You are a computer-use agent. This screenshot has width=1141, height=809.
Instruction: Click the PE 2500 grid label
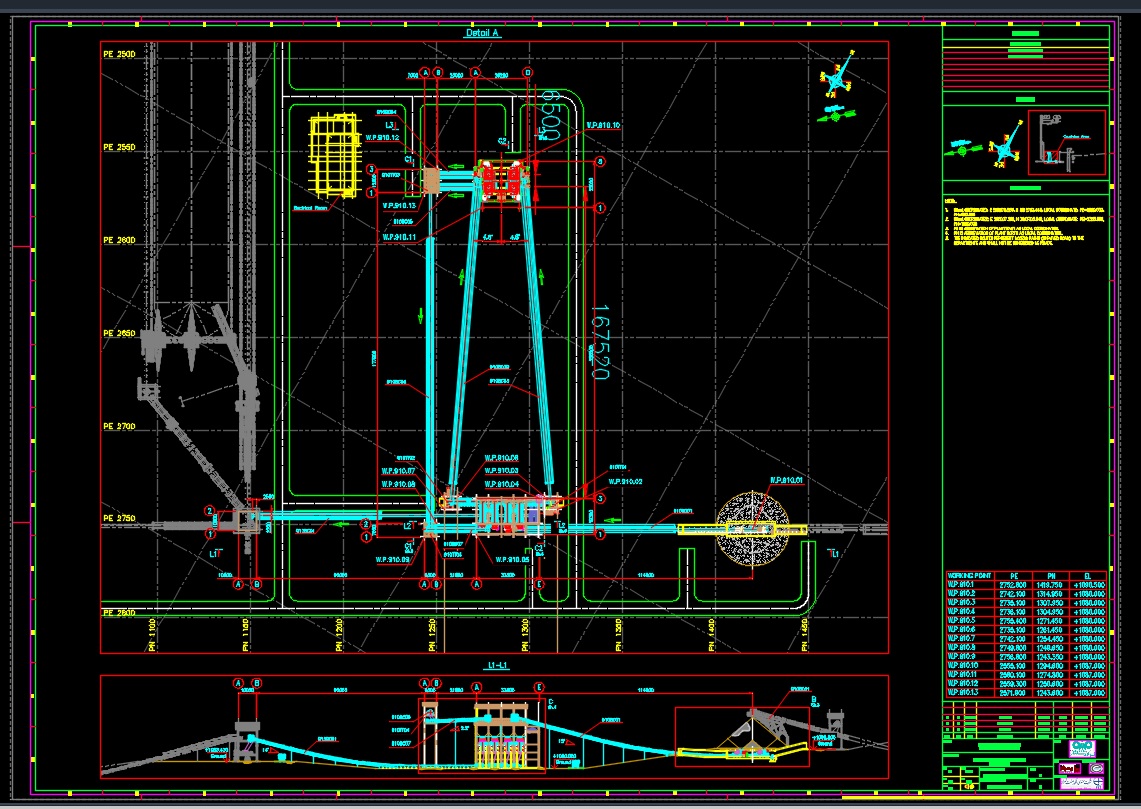click(119, 54)
